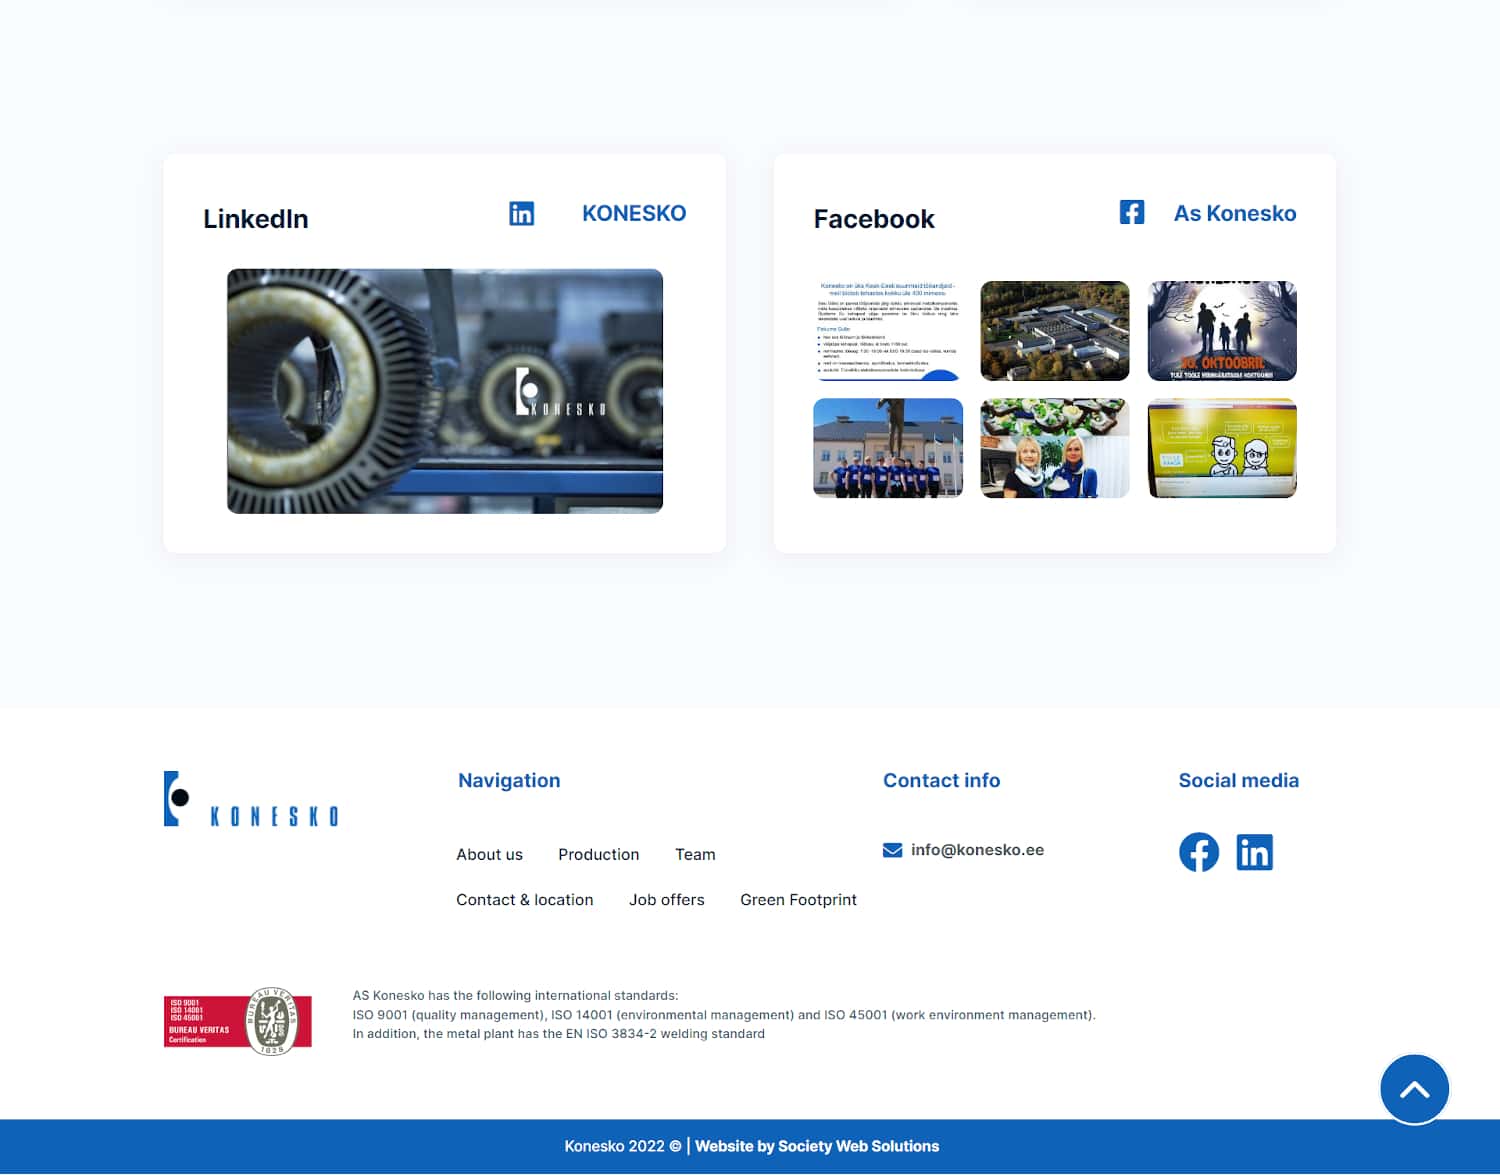Open the As Konesko Facebook page link
The image size is (1500, 1175).
[x=1235, y=213]
